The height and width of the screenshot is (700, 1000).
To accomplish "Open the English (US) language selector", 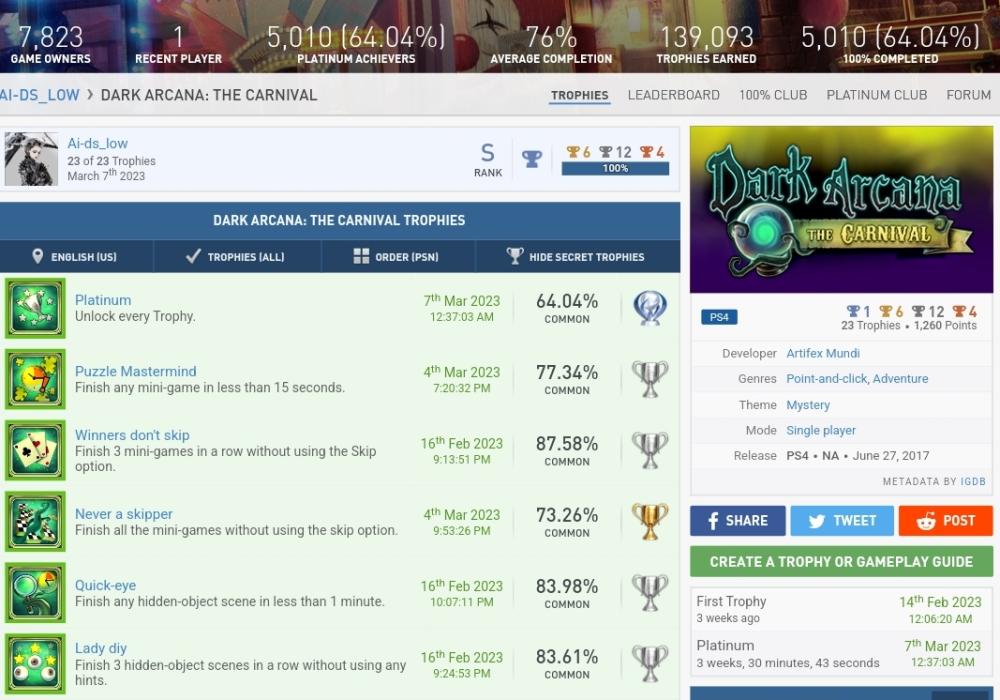I will (x=75, y=257).
